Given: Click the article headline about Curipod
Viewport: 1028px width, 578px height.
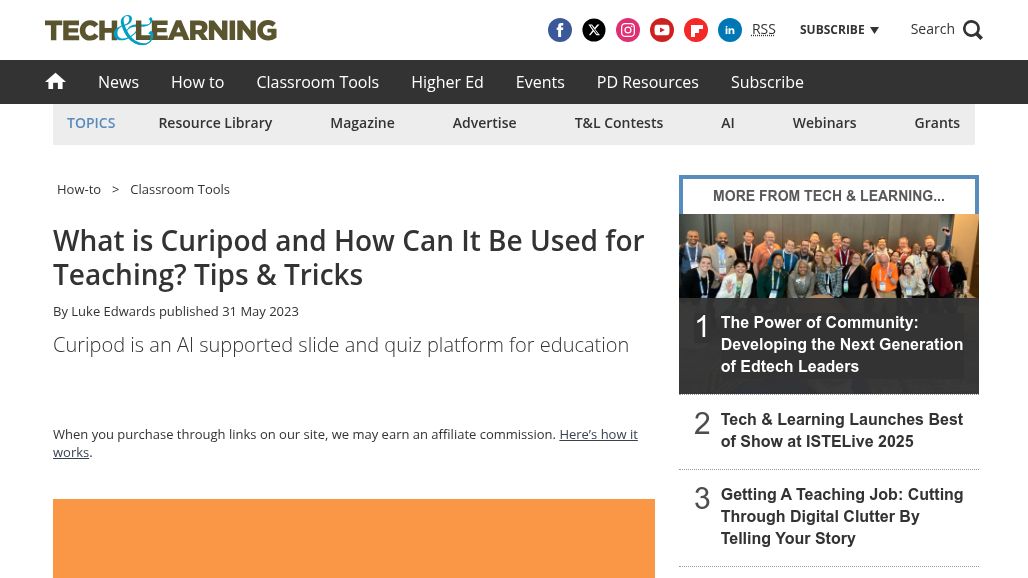Looking at the screenshot, I should click(349, 258).
